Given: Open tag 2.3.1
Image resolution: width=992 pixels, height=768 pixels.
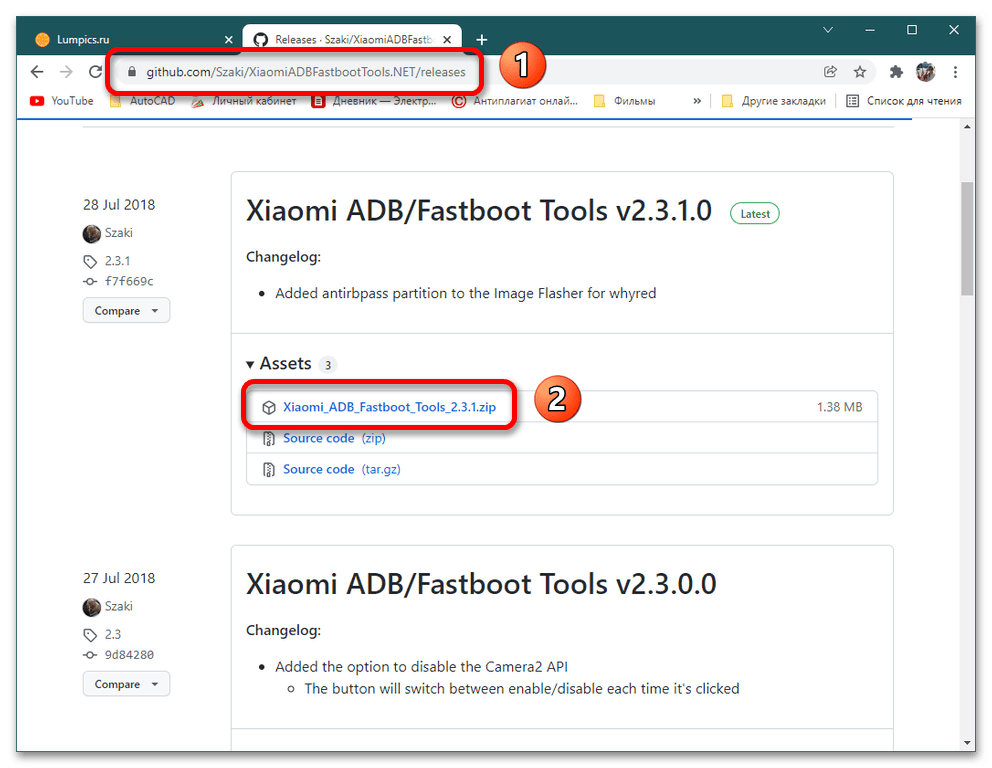Looking at the screenshot, I should pyautogui.click(x=117, y=261).
